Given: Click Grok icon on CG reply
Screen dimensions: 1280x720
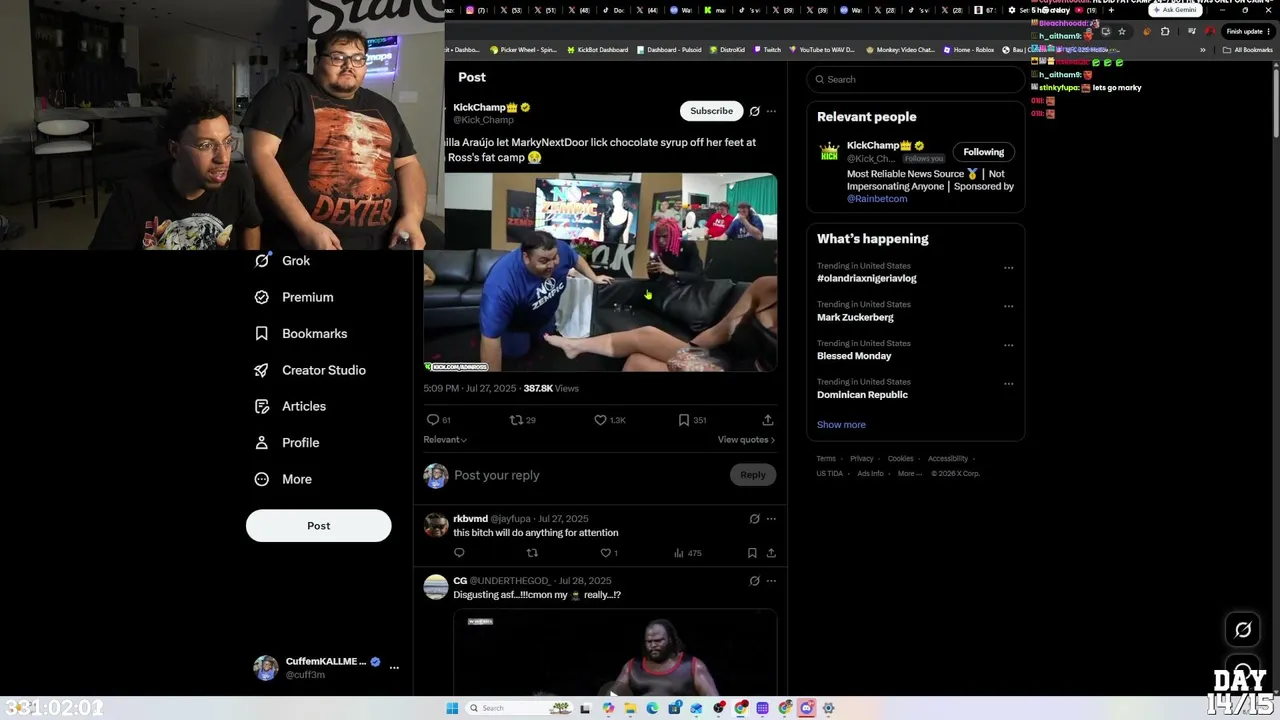Looking at the screenshot, I should click(755, 581).
